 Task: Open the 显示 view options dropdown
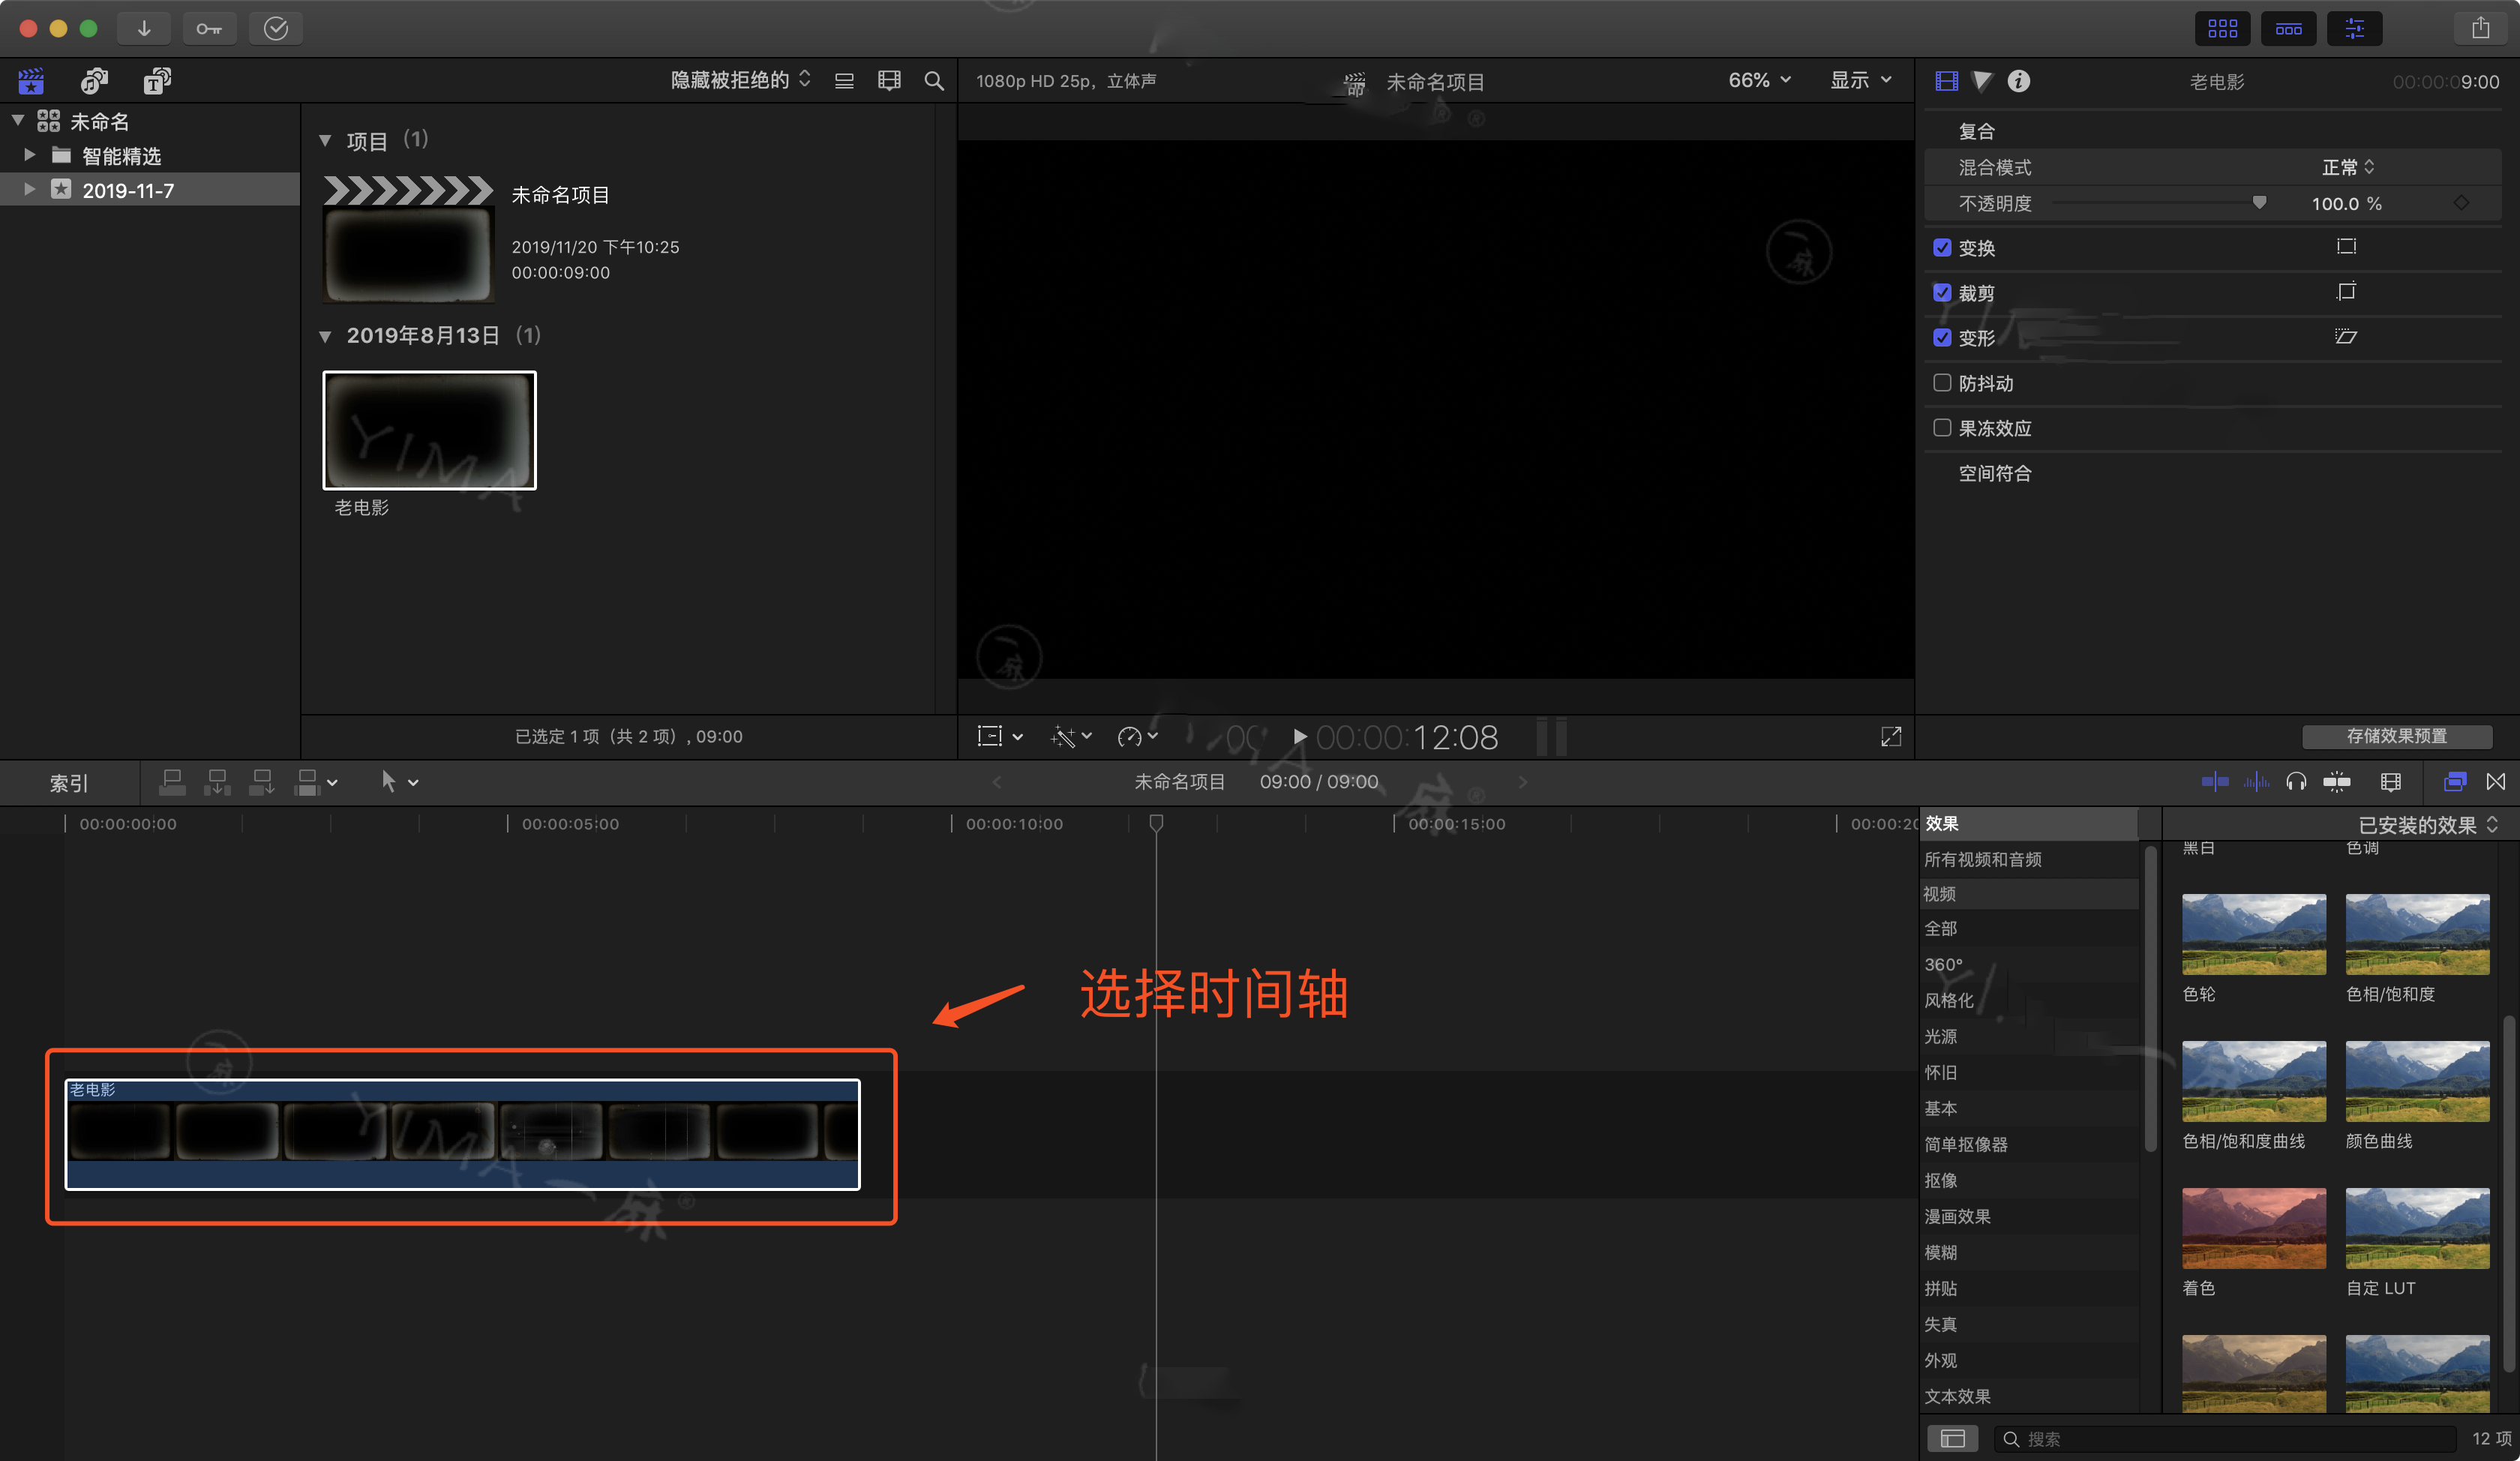(x=1861, y=80)
